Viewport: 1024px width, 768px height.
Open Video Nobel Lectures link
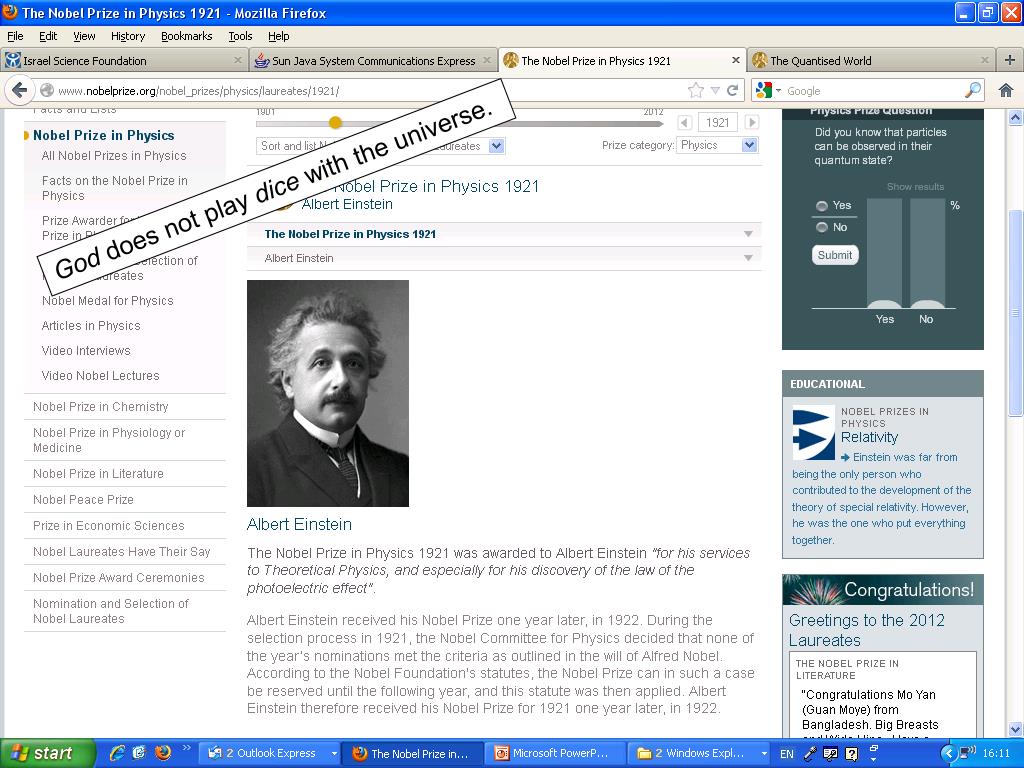pyautogui.click(x=100, y=376)
